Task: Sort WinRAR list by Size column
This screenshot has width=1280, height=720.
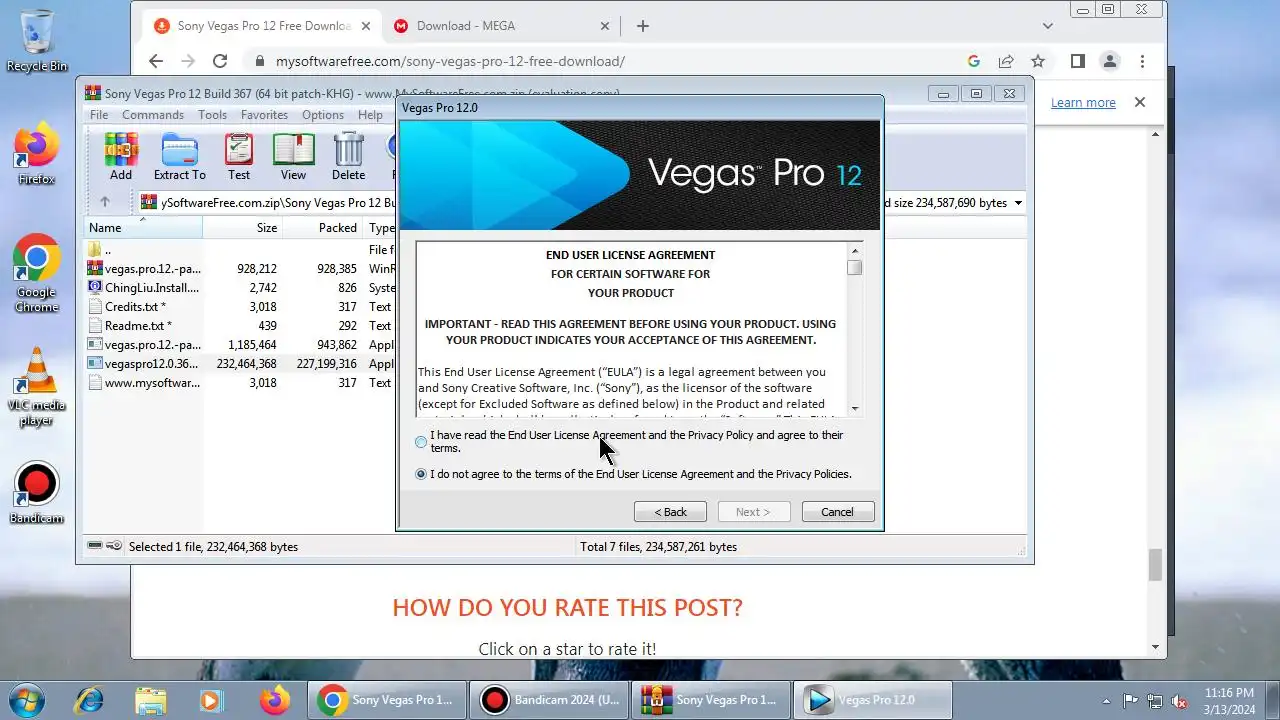Action: pos(242,228)
